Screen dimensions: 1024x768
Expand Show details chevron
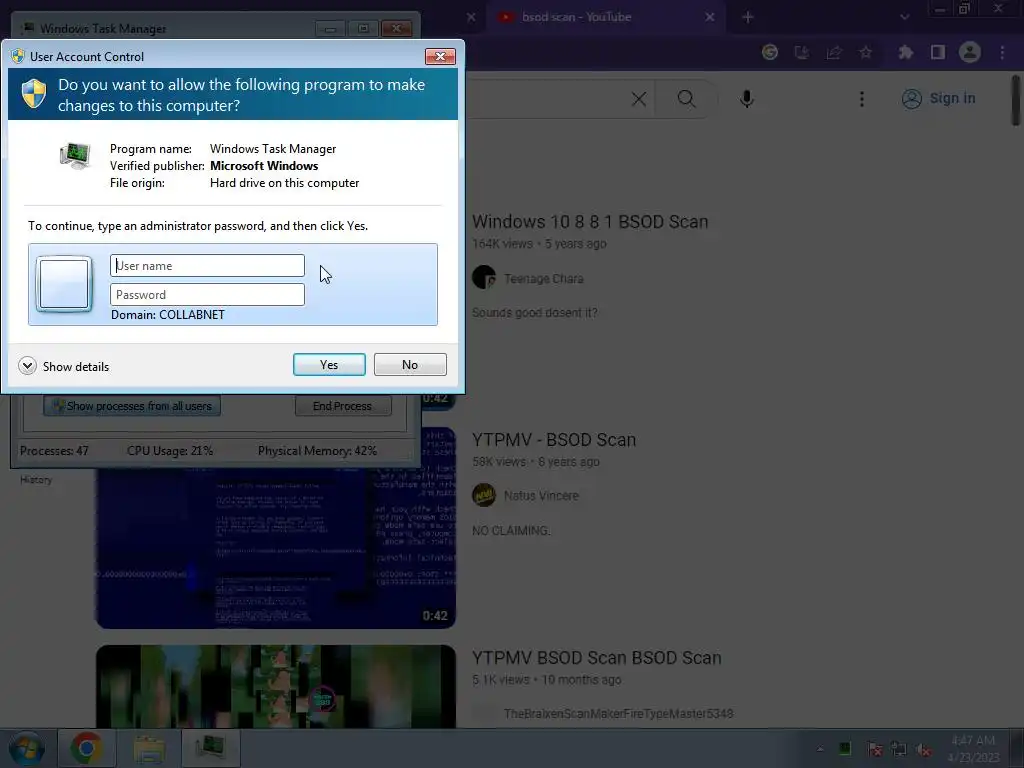[x=27, y=366]
